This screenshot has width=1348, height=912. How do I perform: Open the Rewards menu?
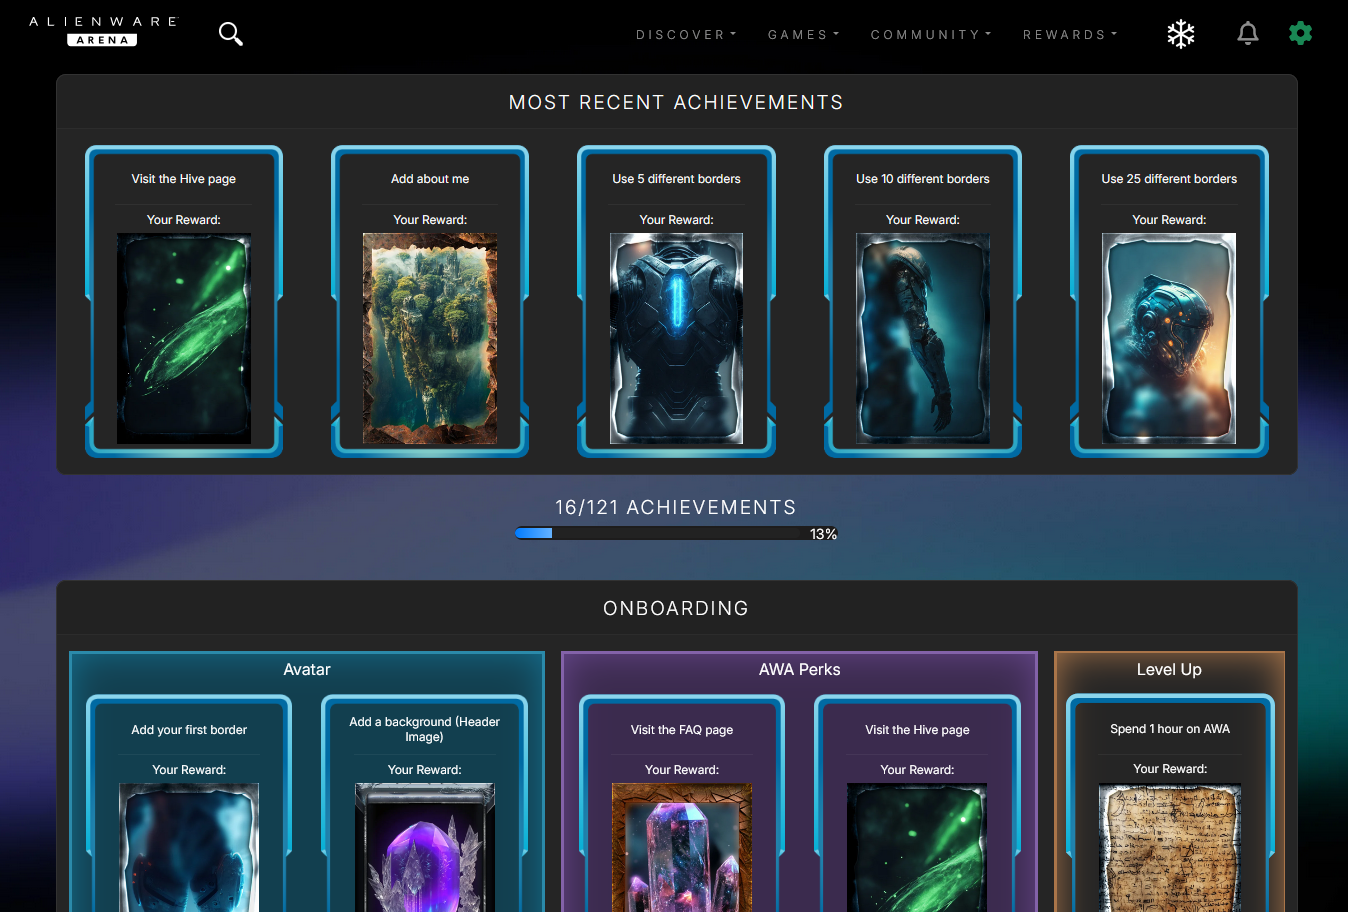(1070, 35)
